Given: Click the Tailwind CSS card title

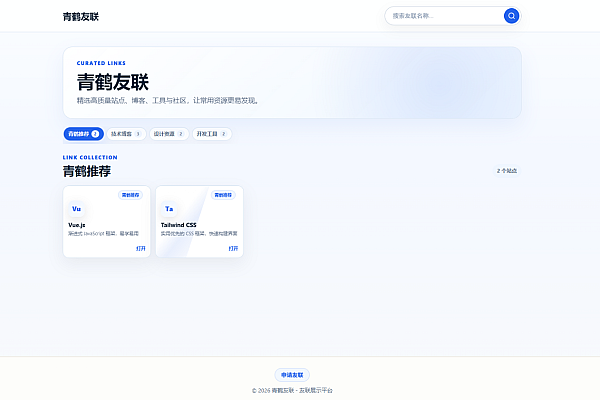Looking at the screenshot, I should click(x=178, y=225).
